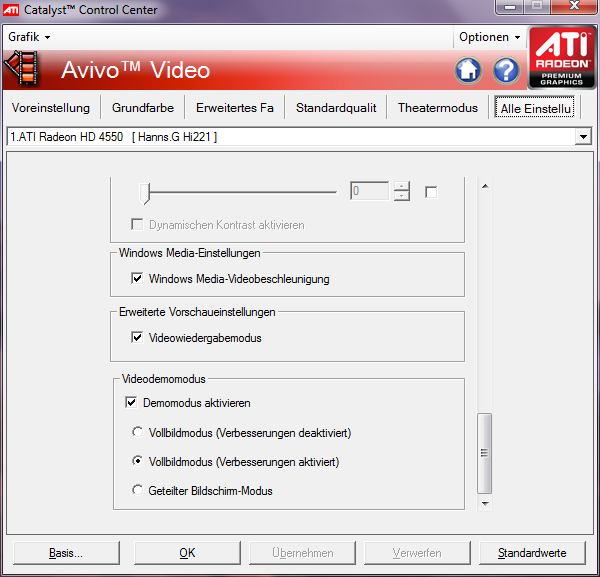This screenshot has width=600, height=577.
Task: Click the Erweiterte Vorschaueinstellungen group label
Action: pyautogui.click(x=197, y=312)
